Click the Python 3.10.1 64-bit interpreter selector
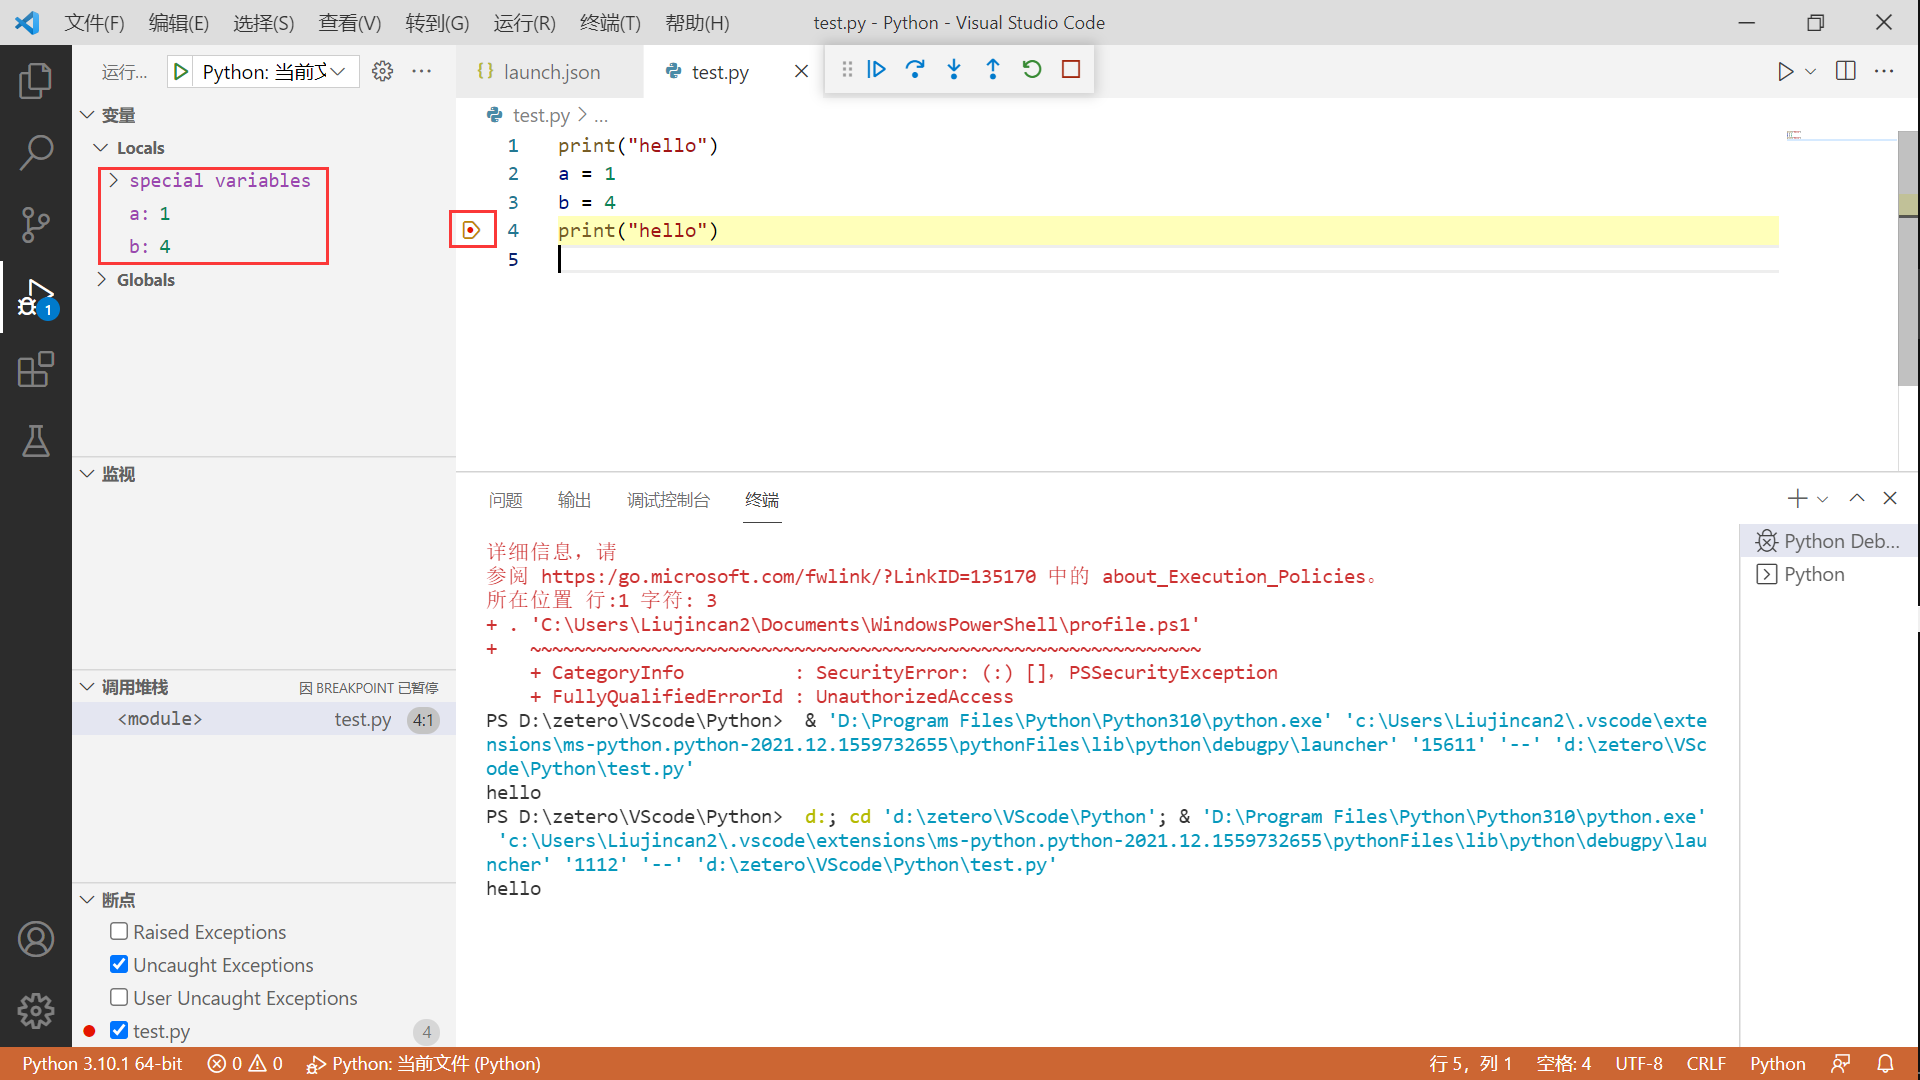 click(x=102, y=1063)
